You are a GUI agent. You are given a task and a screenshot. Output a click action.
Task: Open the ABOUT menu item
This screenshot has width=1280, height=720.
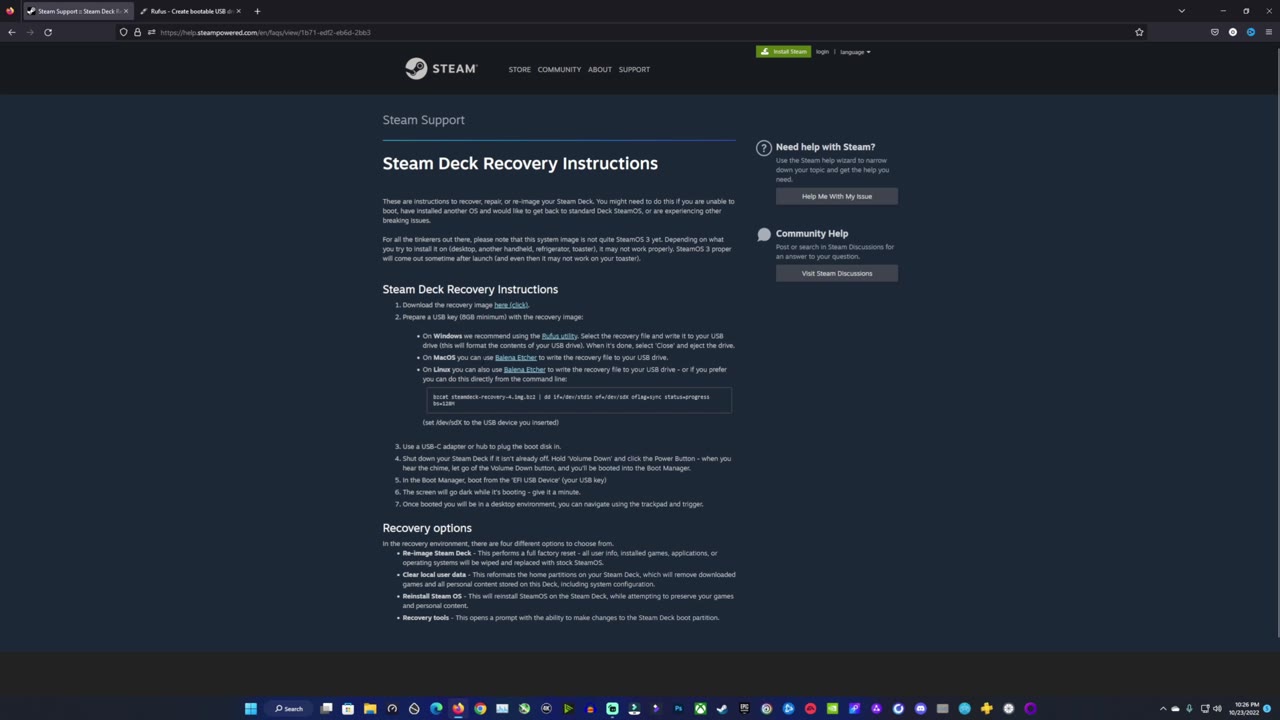tap(600, 69)
